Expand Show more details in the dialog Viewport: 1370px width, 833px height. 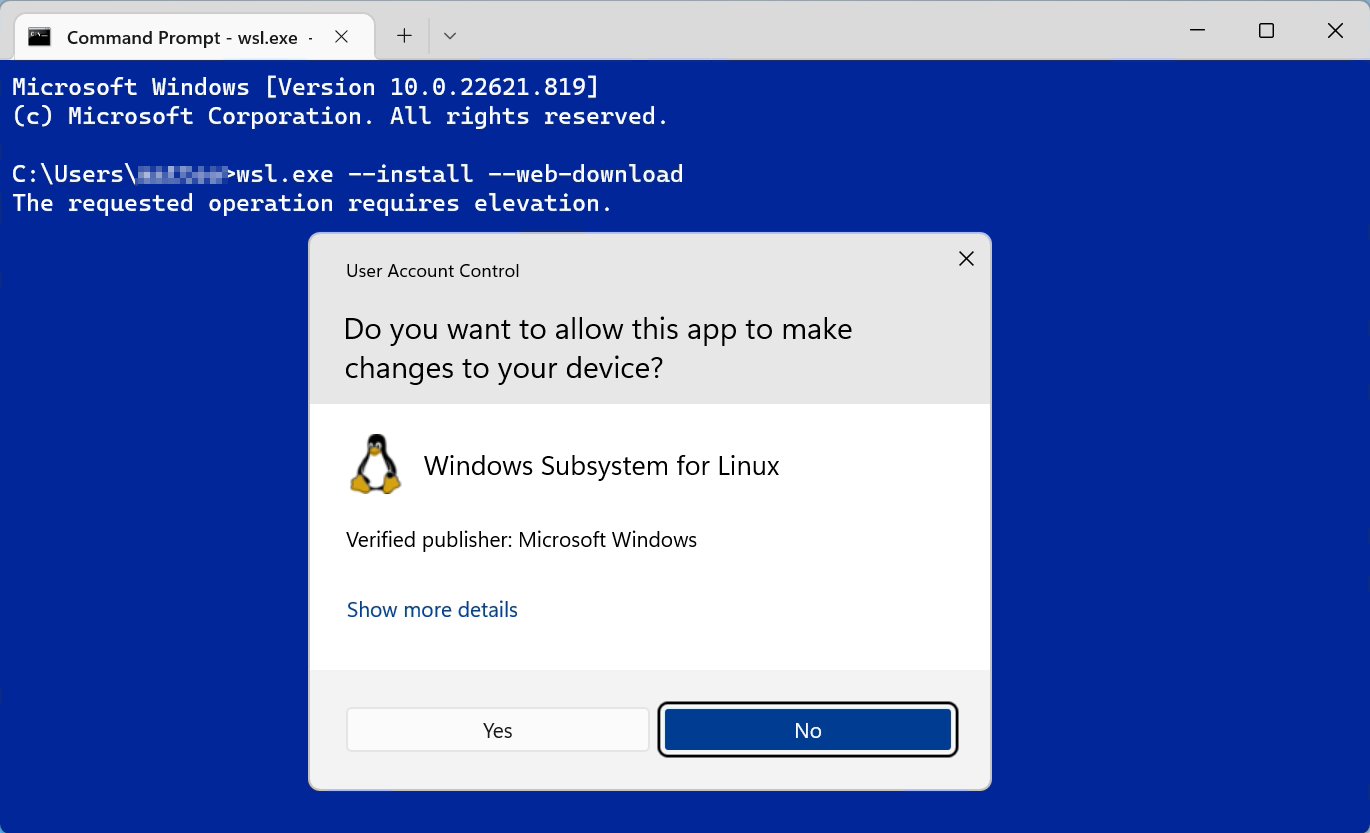click(x=431, y=609)
